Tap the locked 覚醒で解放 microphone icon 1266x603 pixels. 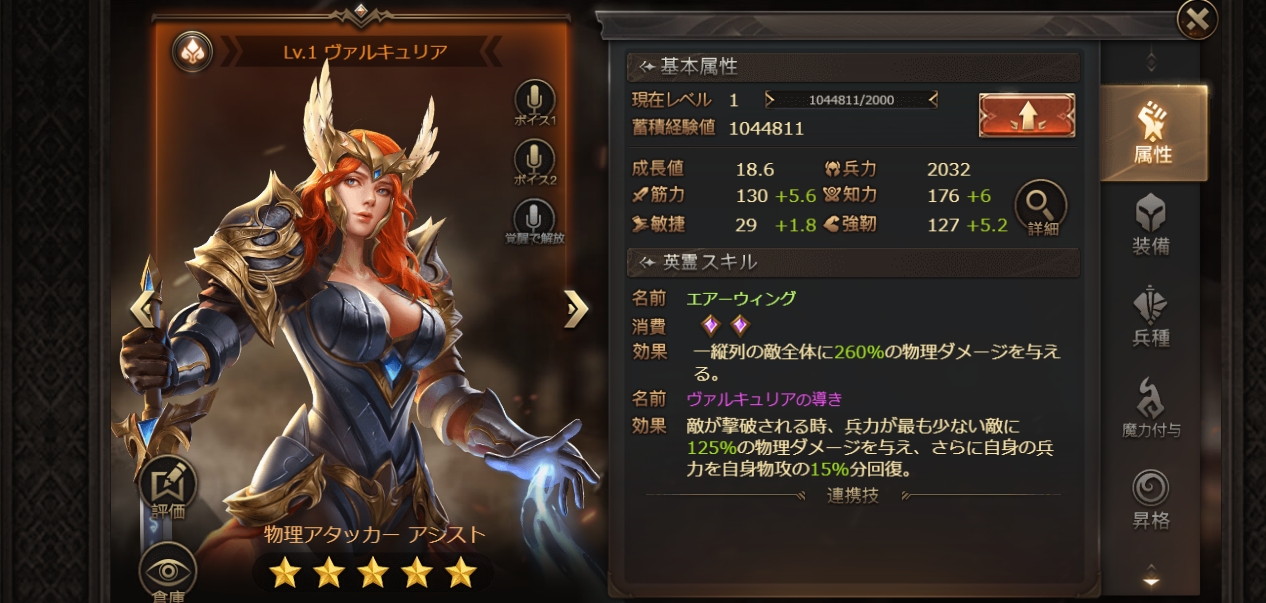tap(535, 220)
